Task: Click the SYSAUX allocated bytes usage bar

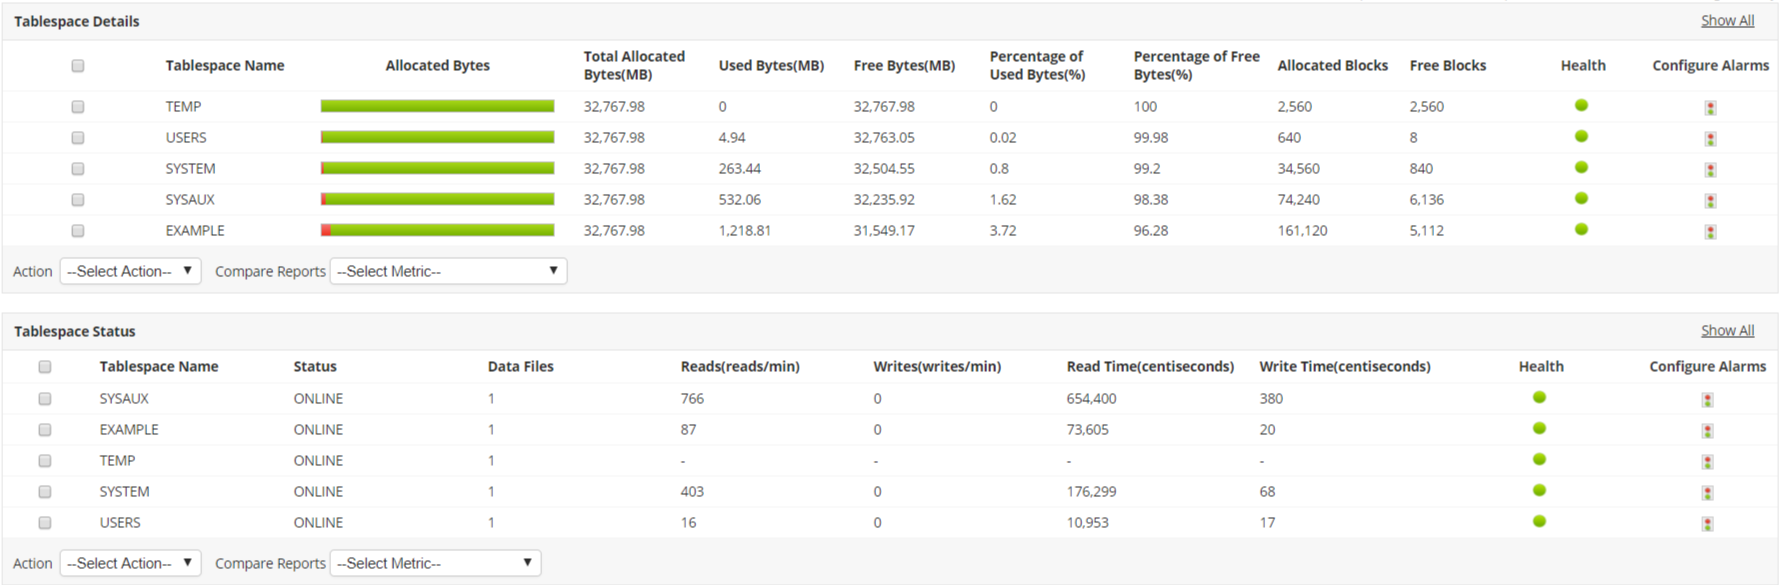Action: coord(437,200)
